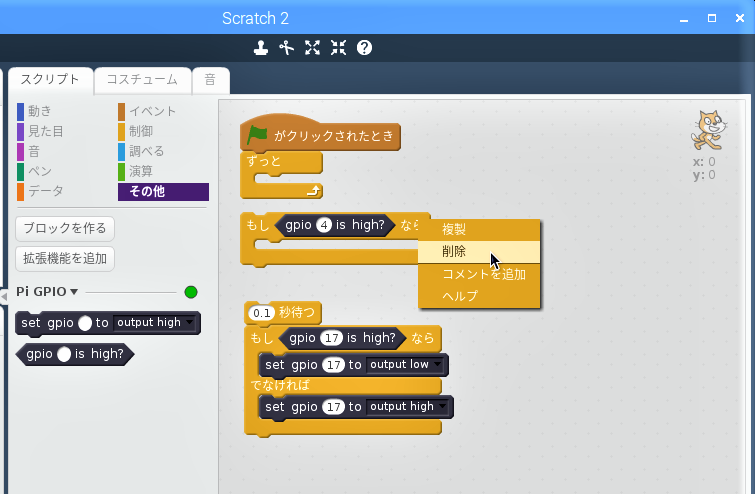Image resolution: width=755 pixels, height=494 pixels.
Task: Click gpio number field in palette set block
Action: (x=85, y=323)
